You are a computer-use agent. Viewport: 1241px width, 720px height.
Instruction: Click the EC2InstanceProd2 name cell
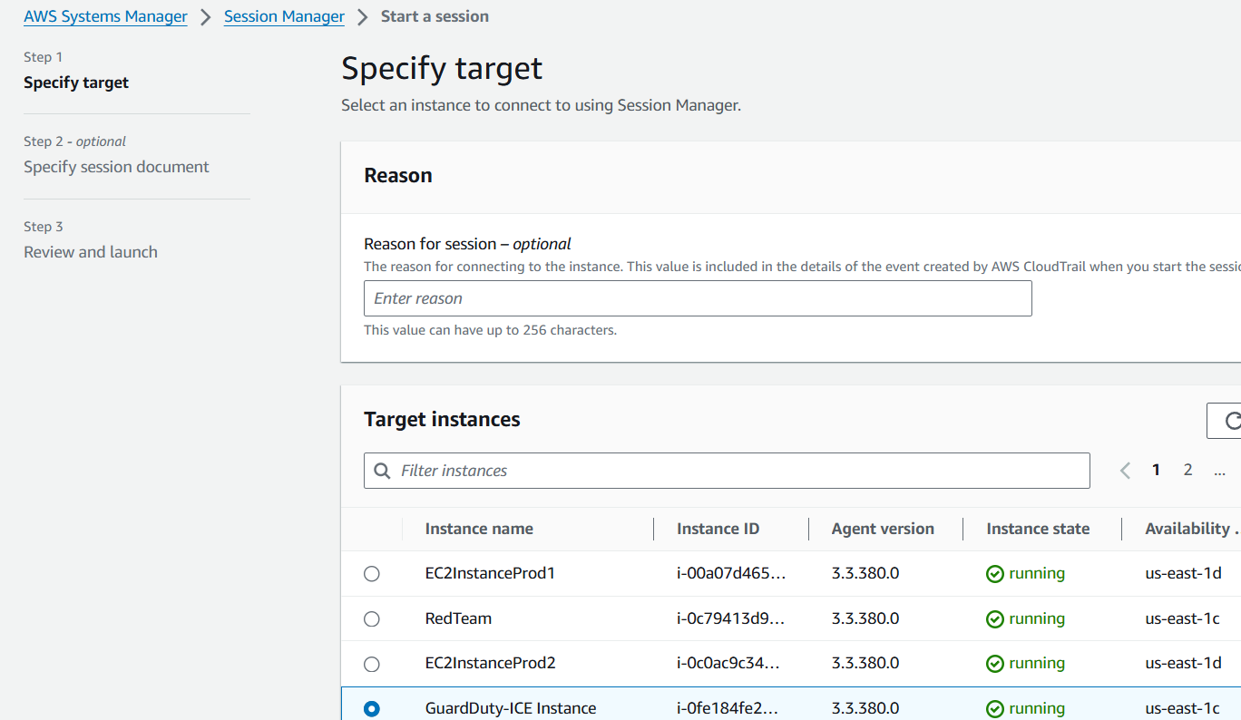[x=490, y=663]
